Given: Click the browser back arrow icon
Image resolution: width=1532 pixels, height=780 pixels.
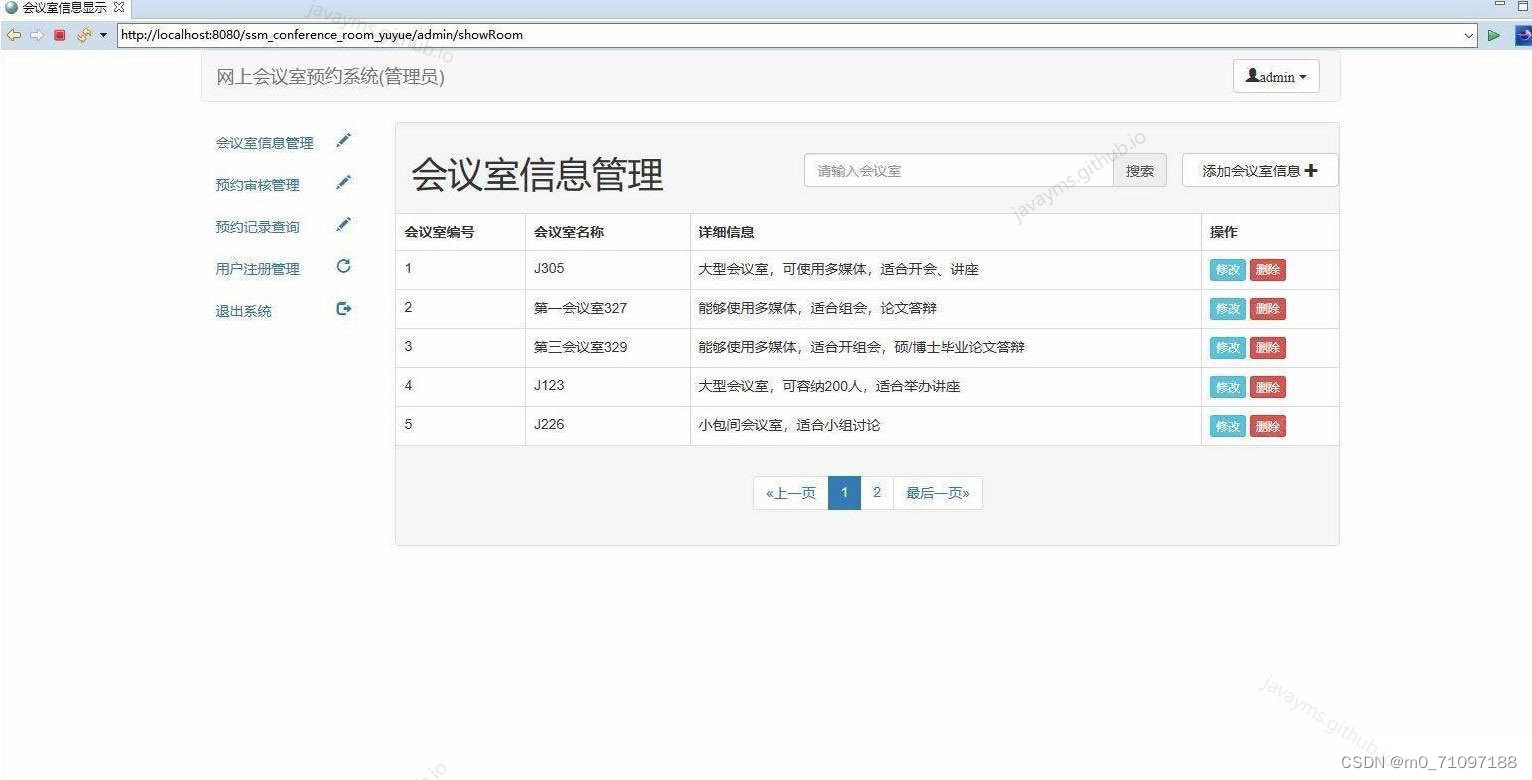Looking at the screenshot, I should pyautogui.click(x=13, y=35).
